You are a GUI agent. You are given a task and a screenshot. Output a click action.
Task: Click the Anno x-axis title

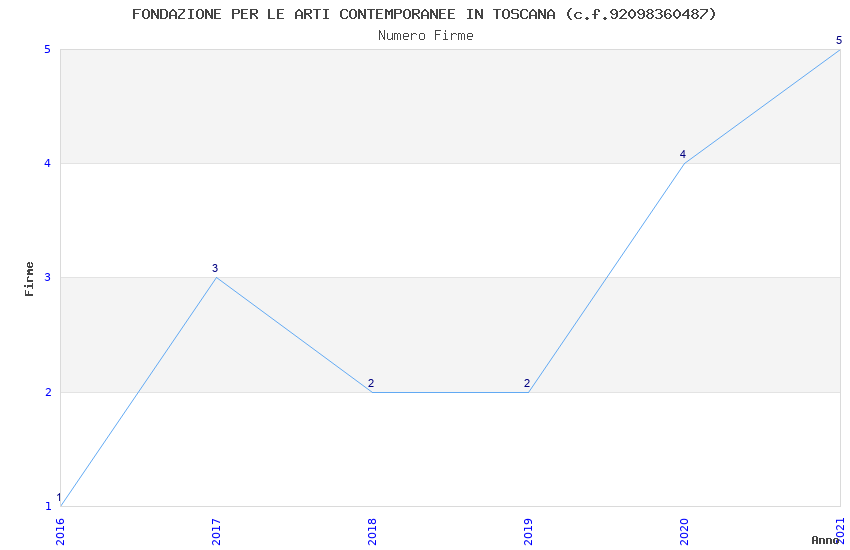(825, 540)
